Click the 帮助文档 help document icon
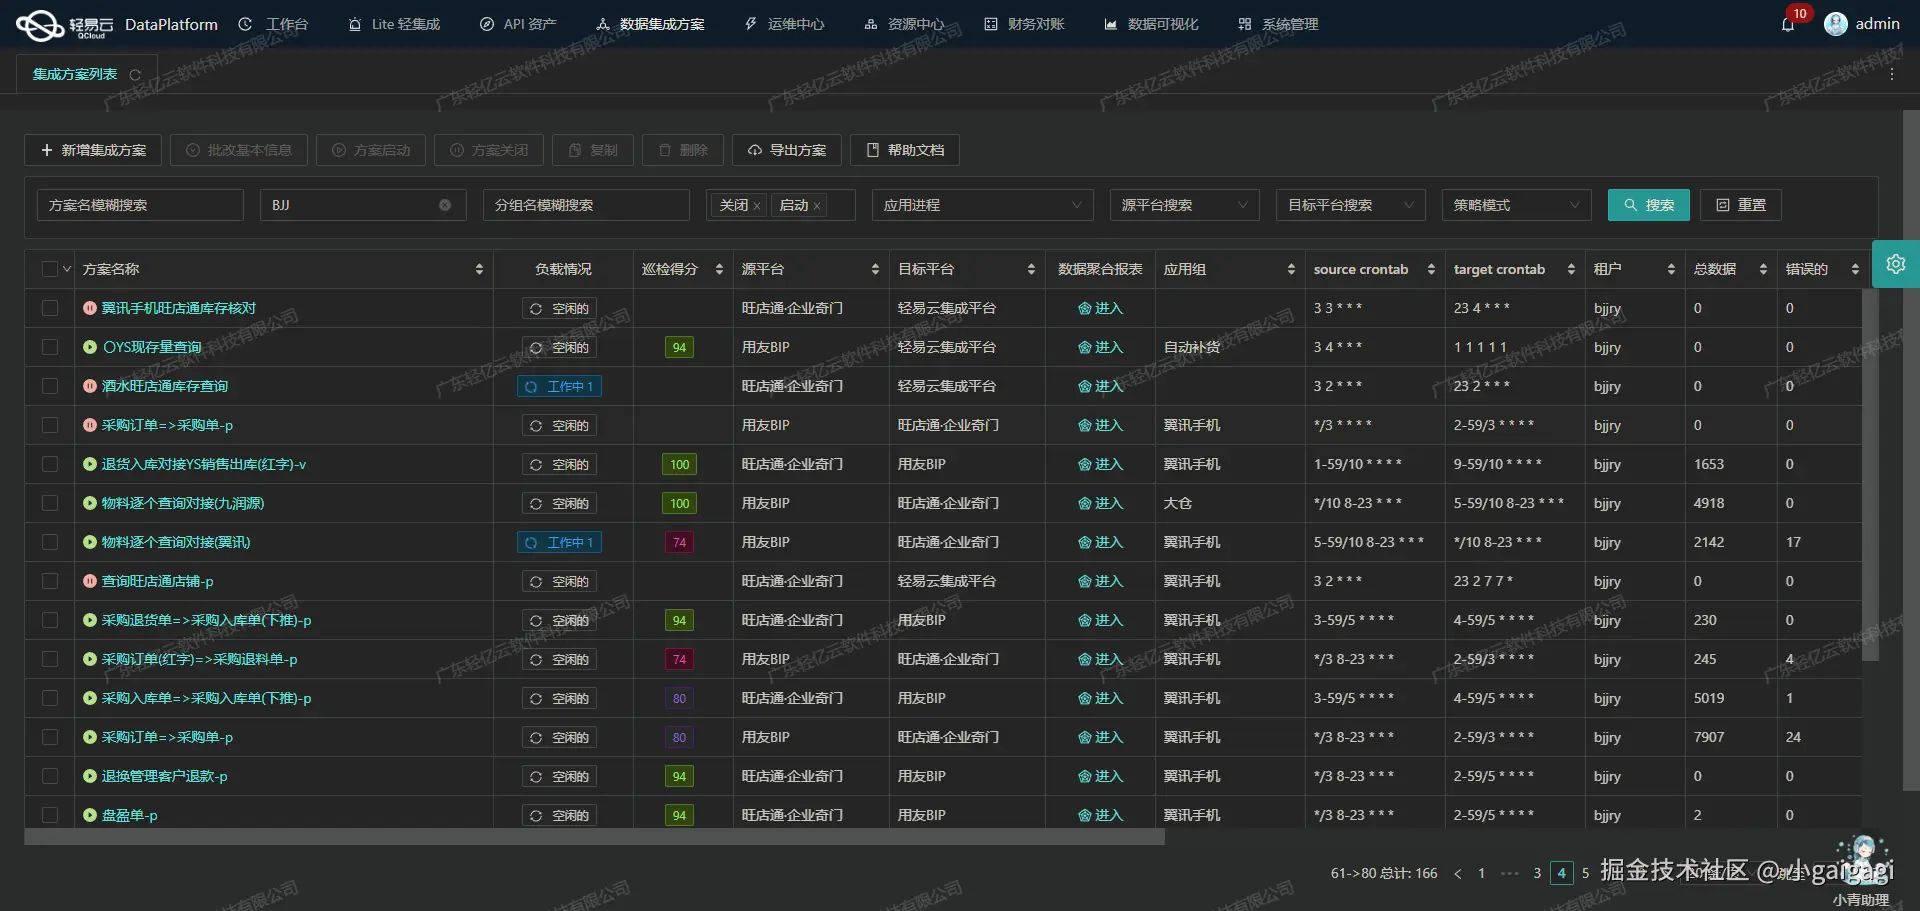The height and width of the screenshot is (911, 1920). [x=903, y=150]
